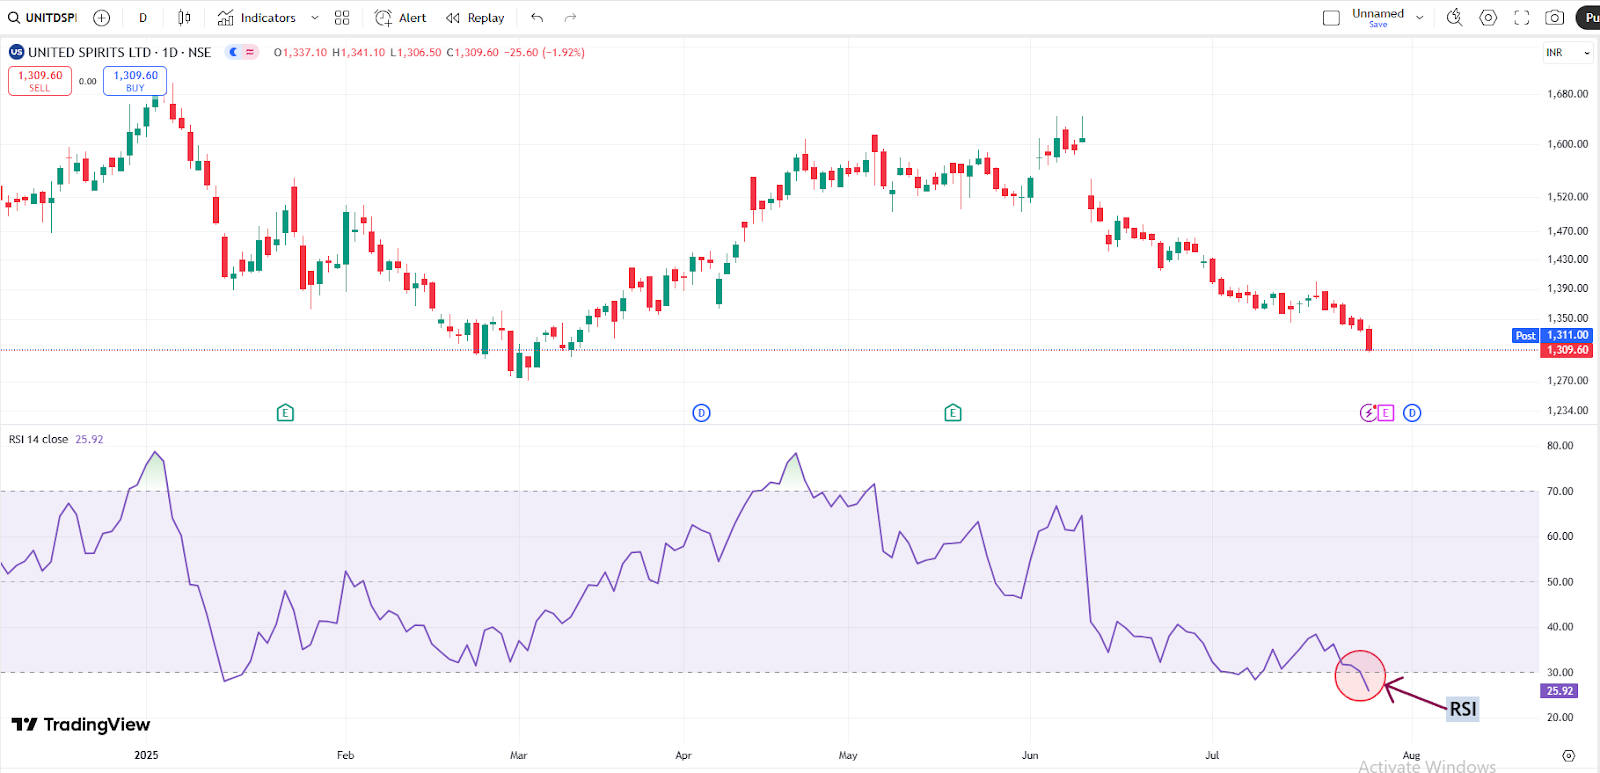The image size is (1600, 773).
Task: Open the UNITDSPI symbol search
Action: tap(42, 18)
